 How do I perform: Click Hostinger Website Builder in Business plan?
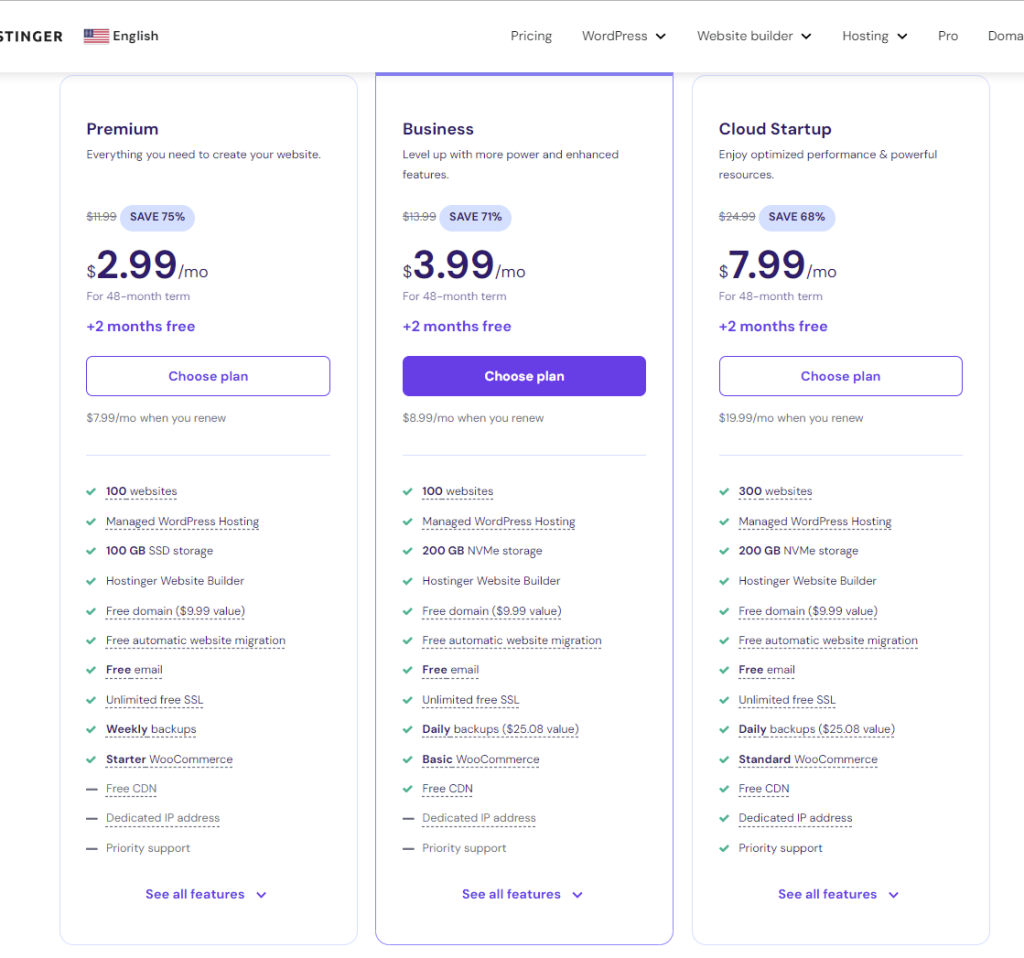(491, 581)
